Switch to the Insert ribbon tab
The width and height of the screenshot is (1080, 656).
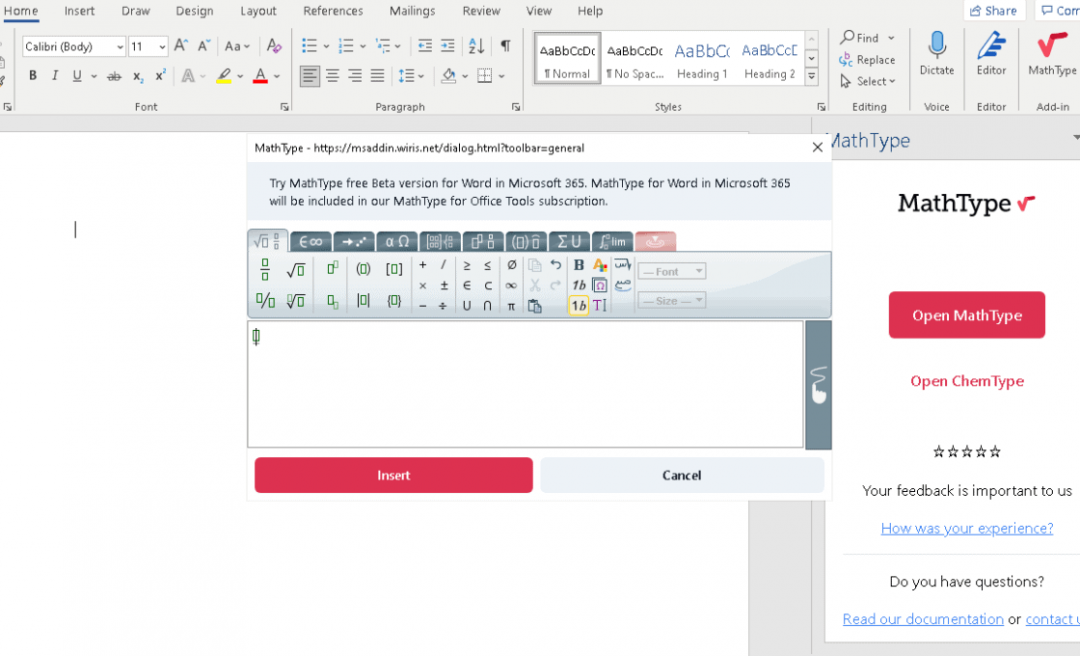click(79, 11)
